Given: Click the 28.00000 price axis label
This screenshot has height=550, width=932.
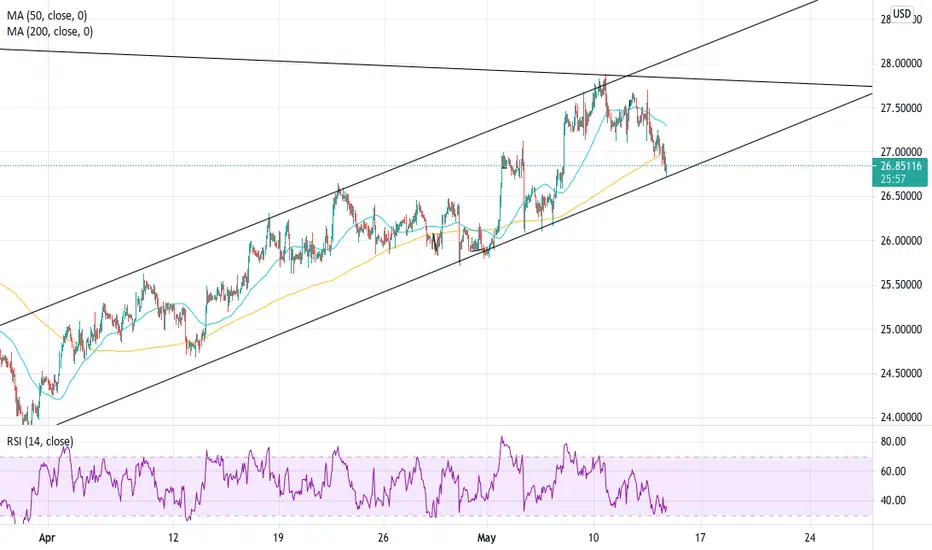Looking at the screenshot, I should tap(901, 64).
